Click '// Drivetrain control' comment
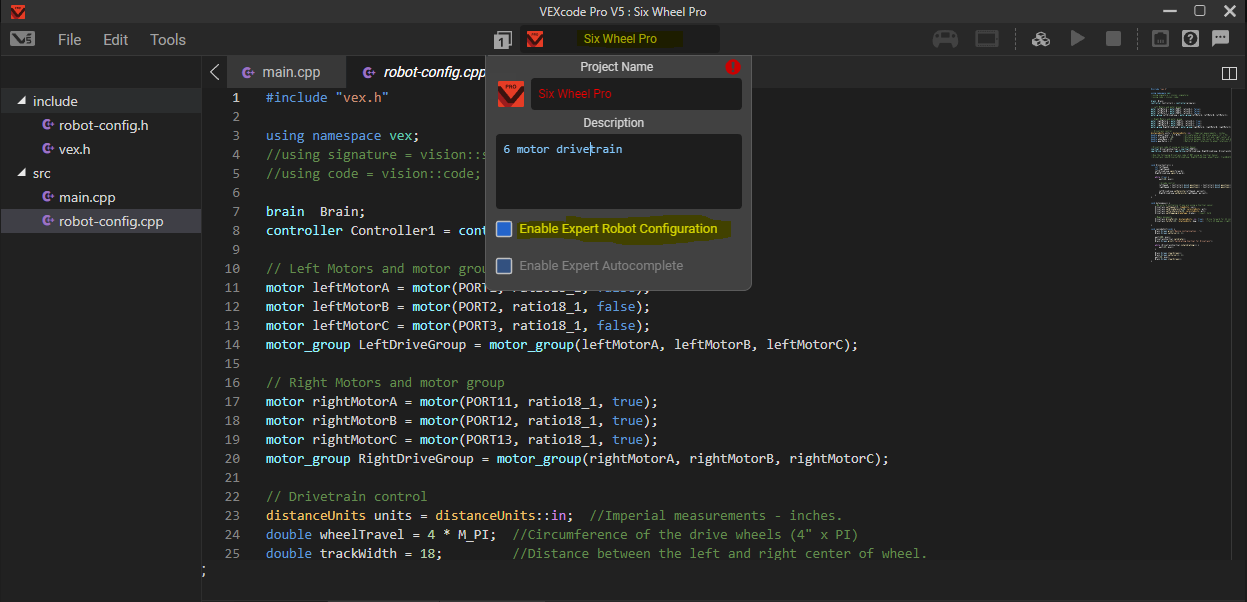Screen dimensions: 1247x602 tap(346, 497)
